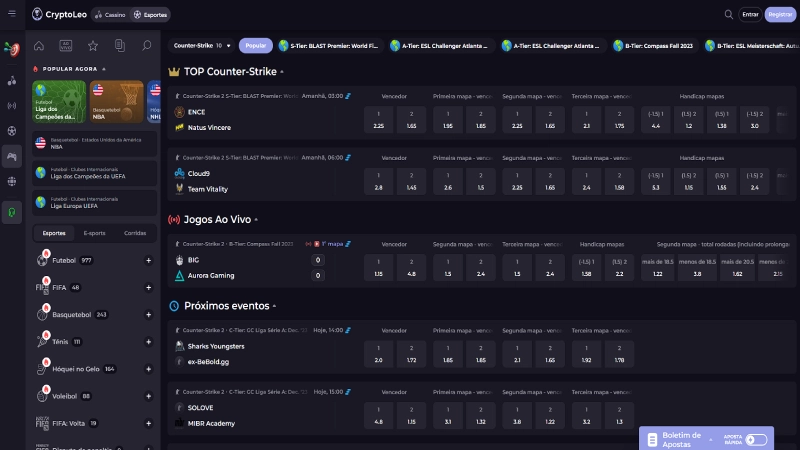Expand the FIFA: Volta sport with plus
This screenshot has width=800, height=450.
point(148,423)
